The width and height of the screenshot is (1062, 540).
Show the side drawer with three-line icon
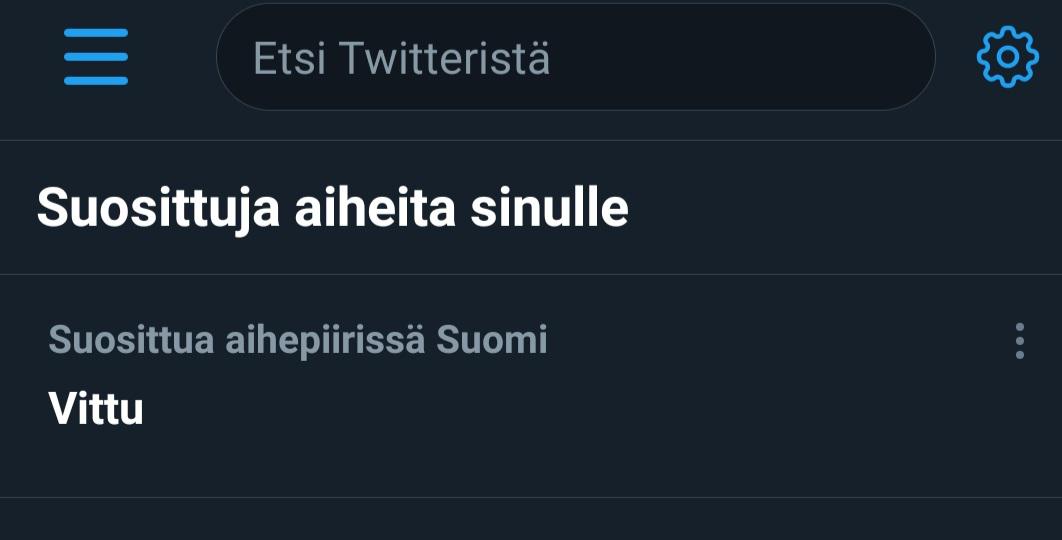click(x=95, y=57)
